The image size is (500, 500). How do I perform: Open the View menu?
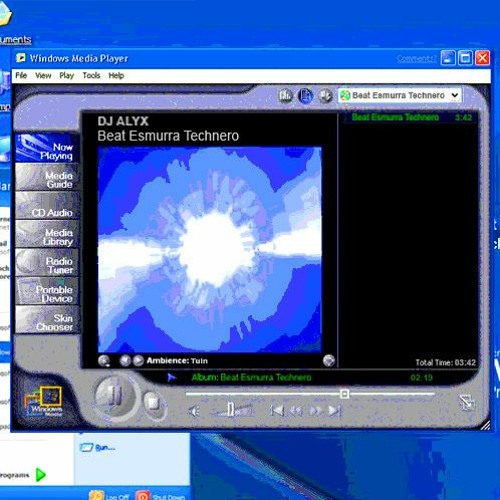tap(43, 75)
